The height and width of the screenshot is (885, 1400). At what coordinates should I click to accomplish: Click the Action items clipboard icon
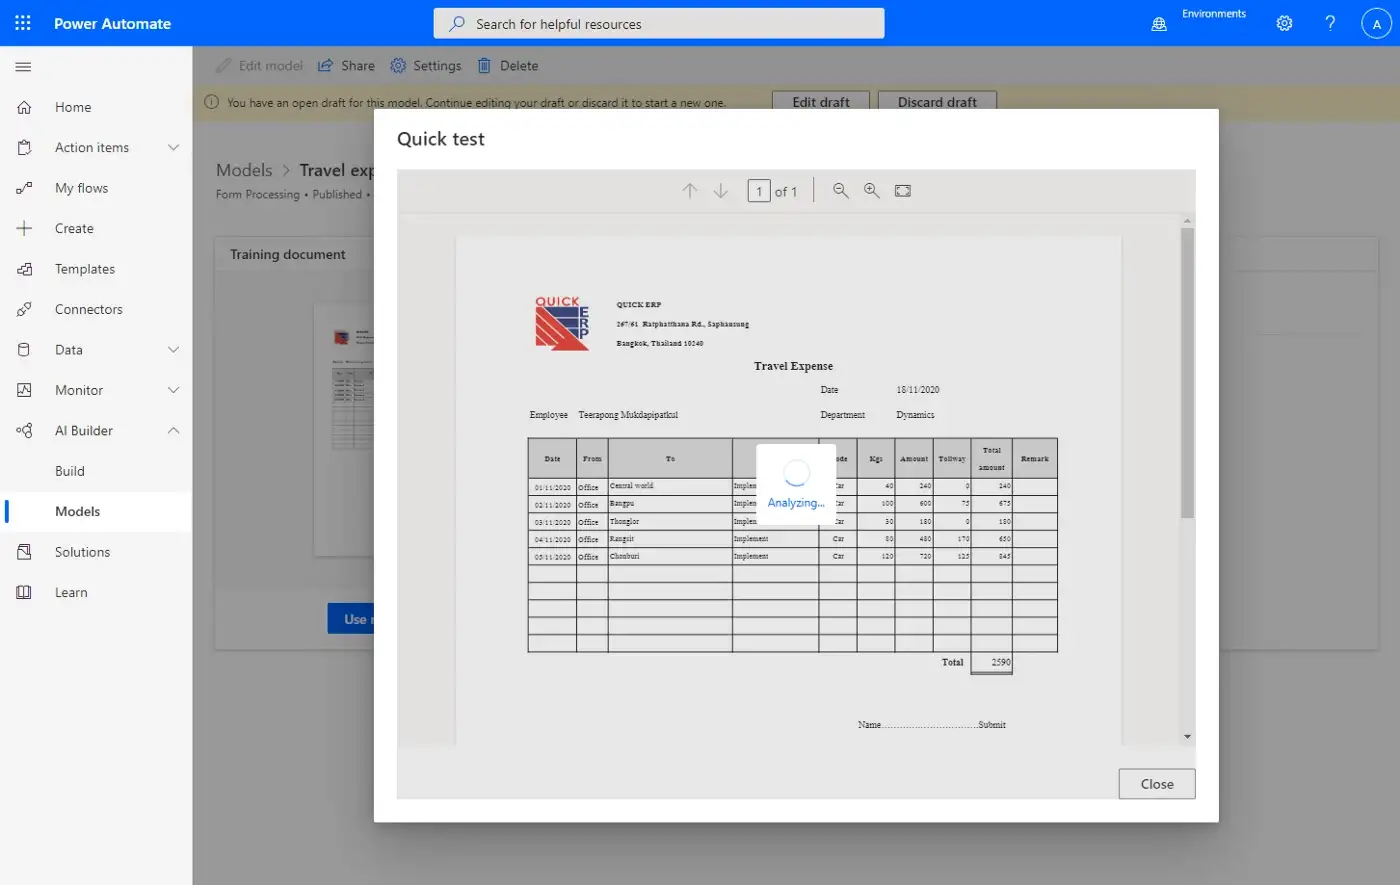tap(24, 147)
